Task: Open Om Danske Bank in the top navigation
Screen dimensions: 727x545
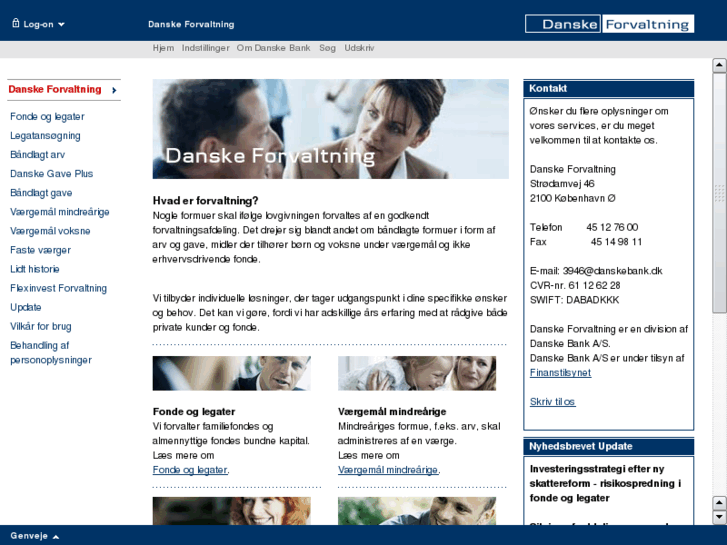Action: (273, 48)
